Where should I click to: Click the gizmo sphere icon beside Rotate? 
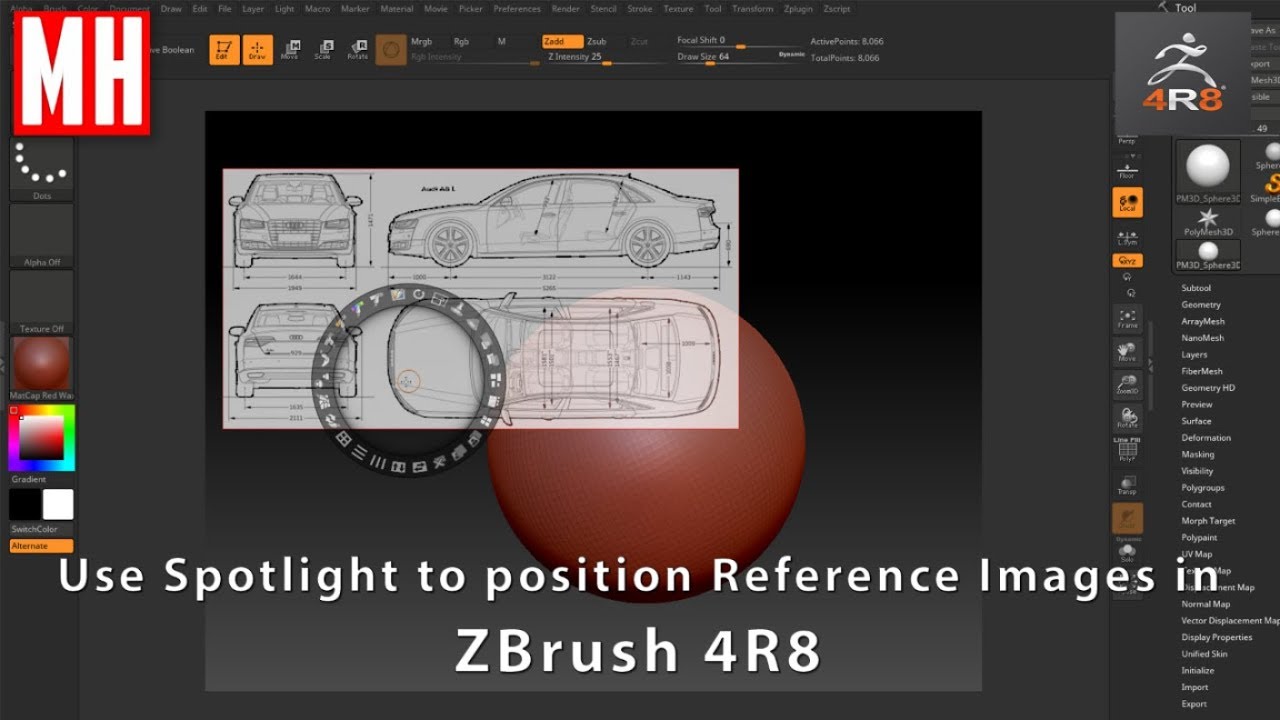391,50
